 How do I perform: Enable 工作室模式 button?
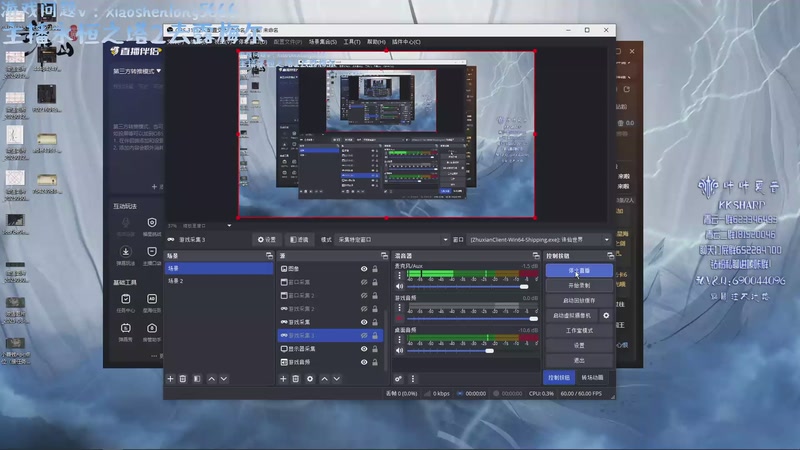[579, 331]
